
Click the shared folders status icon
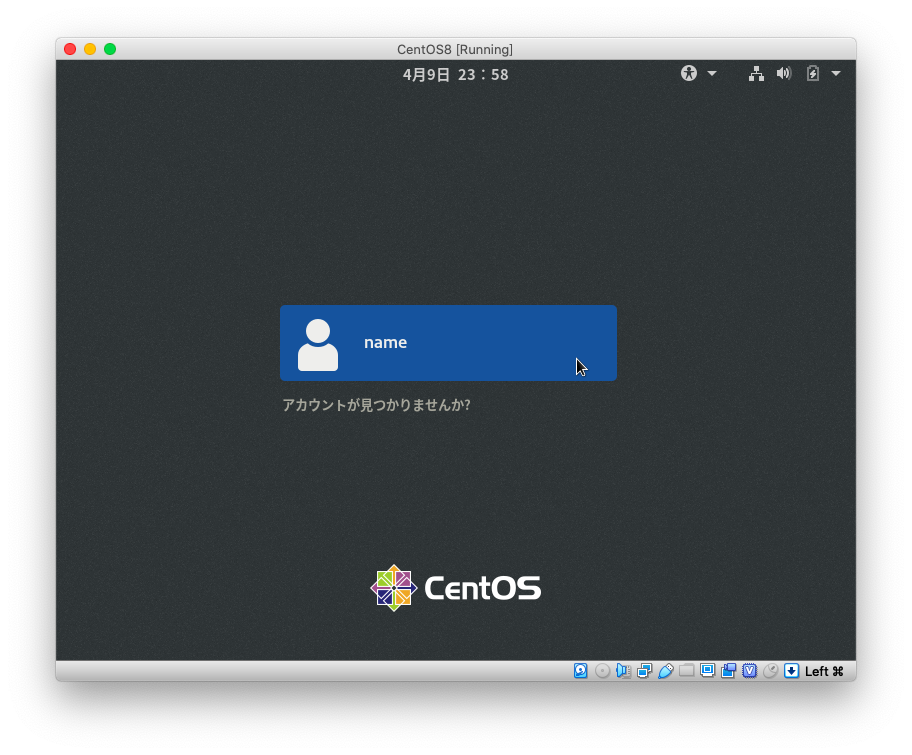pos(686,671)
